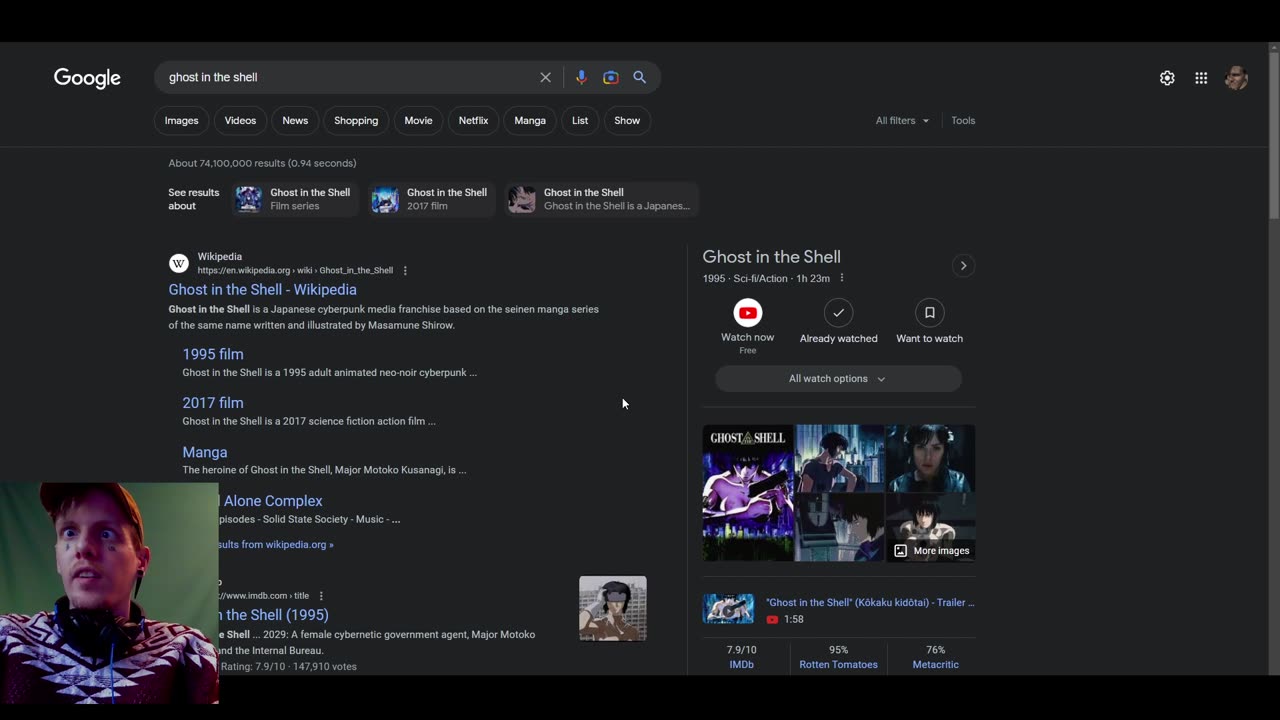
Task: Add movie to Want to watch list
Action: pos(929,313)
